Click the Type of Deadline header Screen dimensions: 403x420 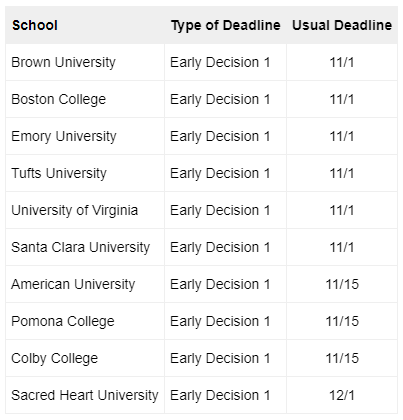pyautogui.click(x=225, y=25)
